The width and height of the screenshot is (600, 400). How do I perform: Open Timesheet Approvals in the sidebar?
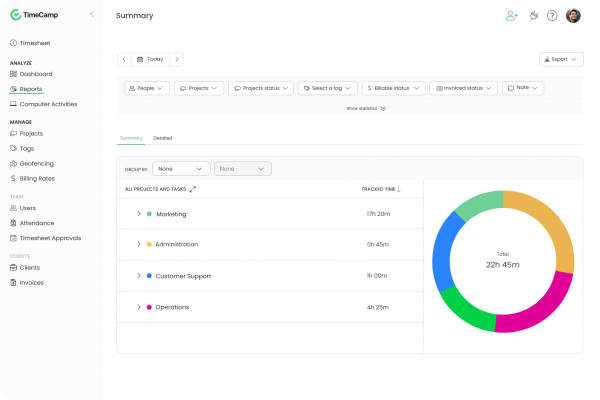50,238
